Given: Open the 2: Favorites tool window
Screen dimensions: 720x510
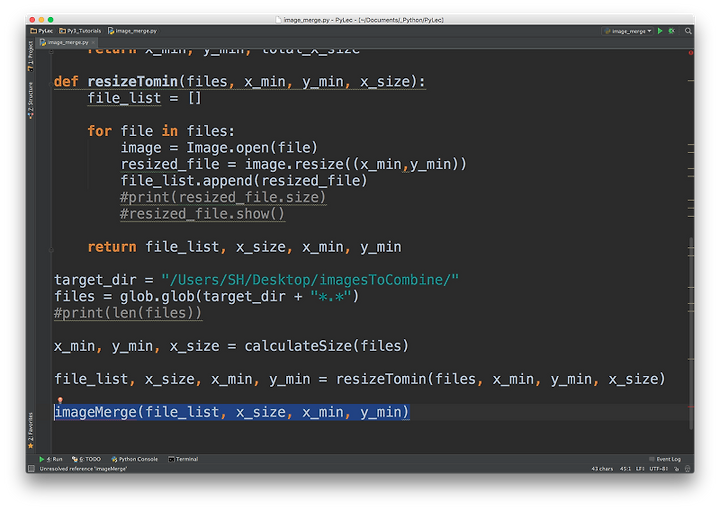Looking at the screenshot, I should 31,430.
